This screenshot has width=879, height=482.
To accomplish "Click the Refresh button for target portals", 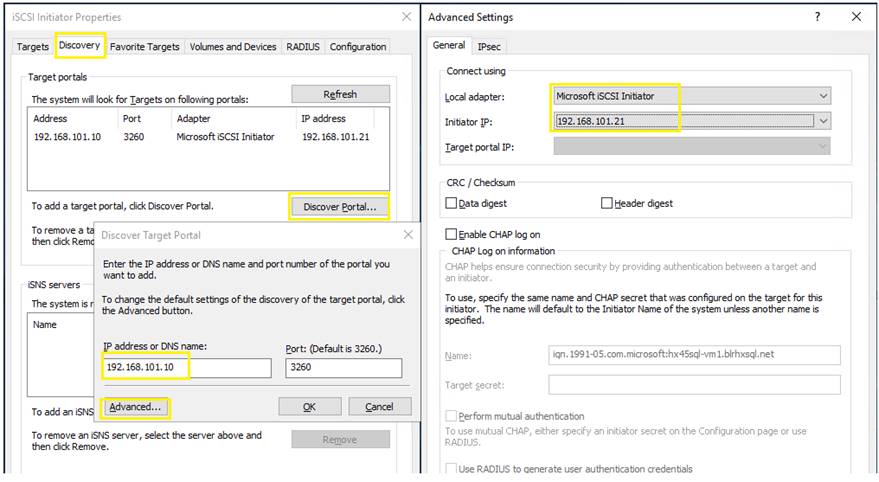I will pyautogui.click(x=340, y=94).
